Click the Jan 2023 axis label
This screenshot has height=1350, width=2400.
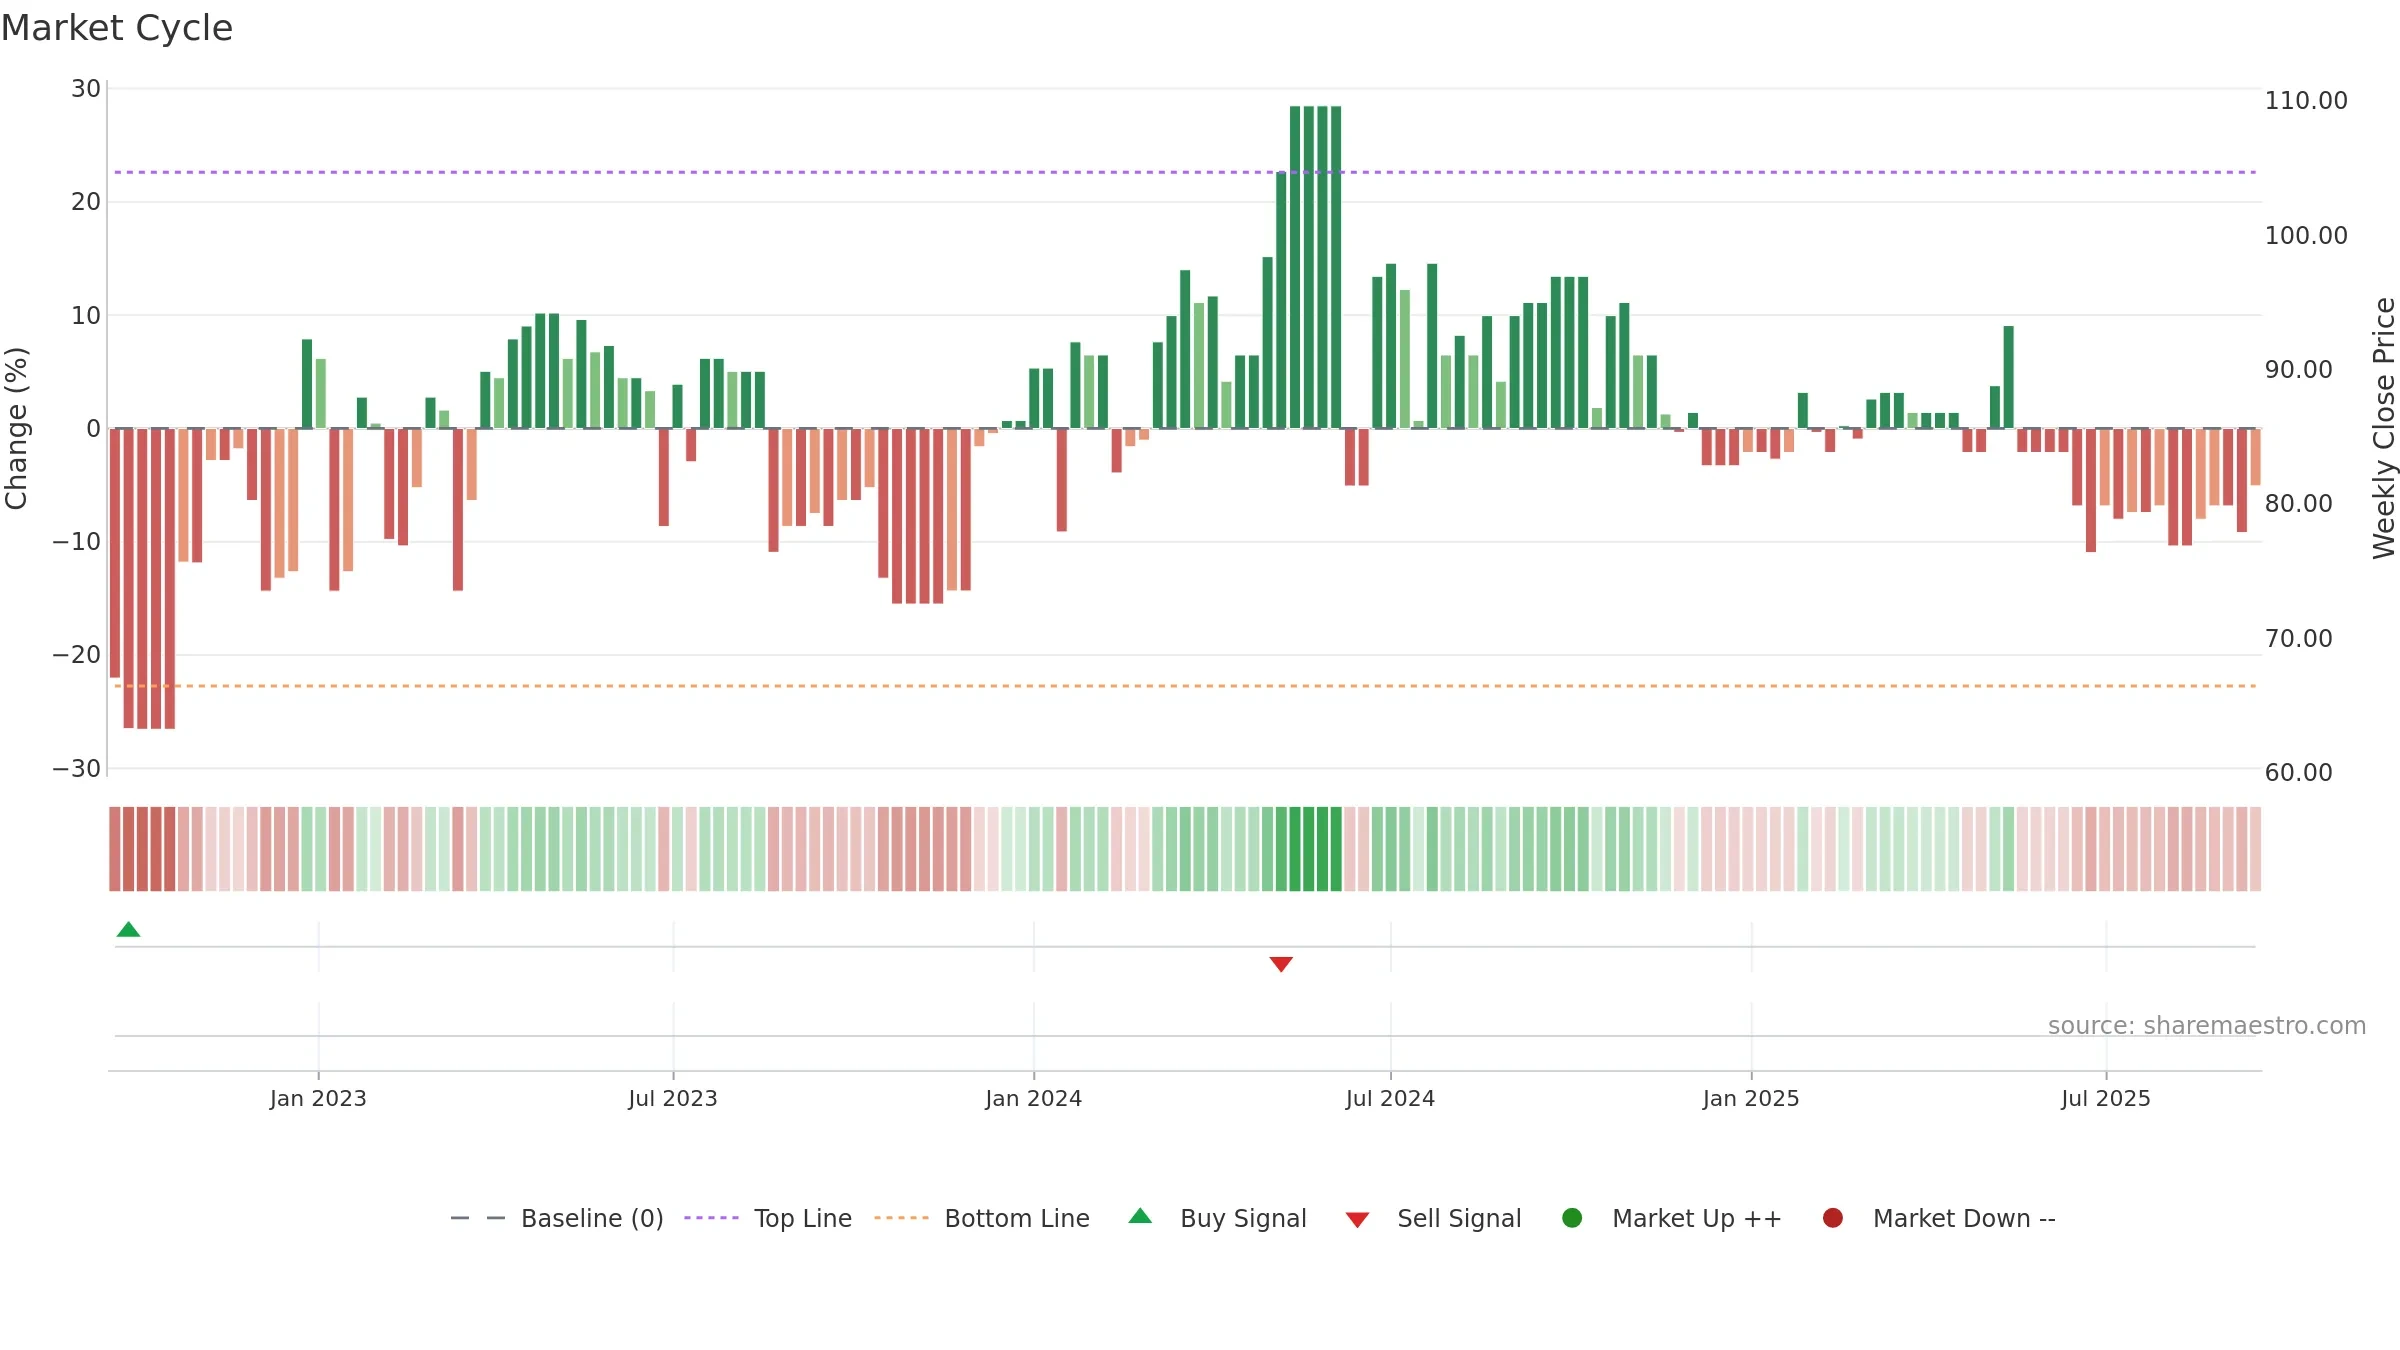pos(318,1098)
